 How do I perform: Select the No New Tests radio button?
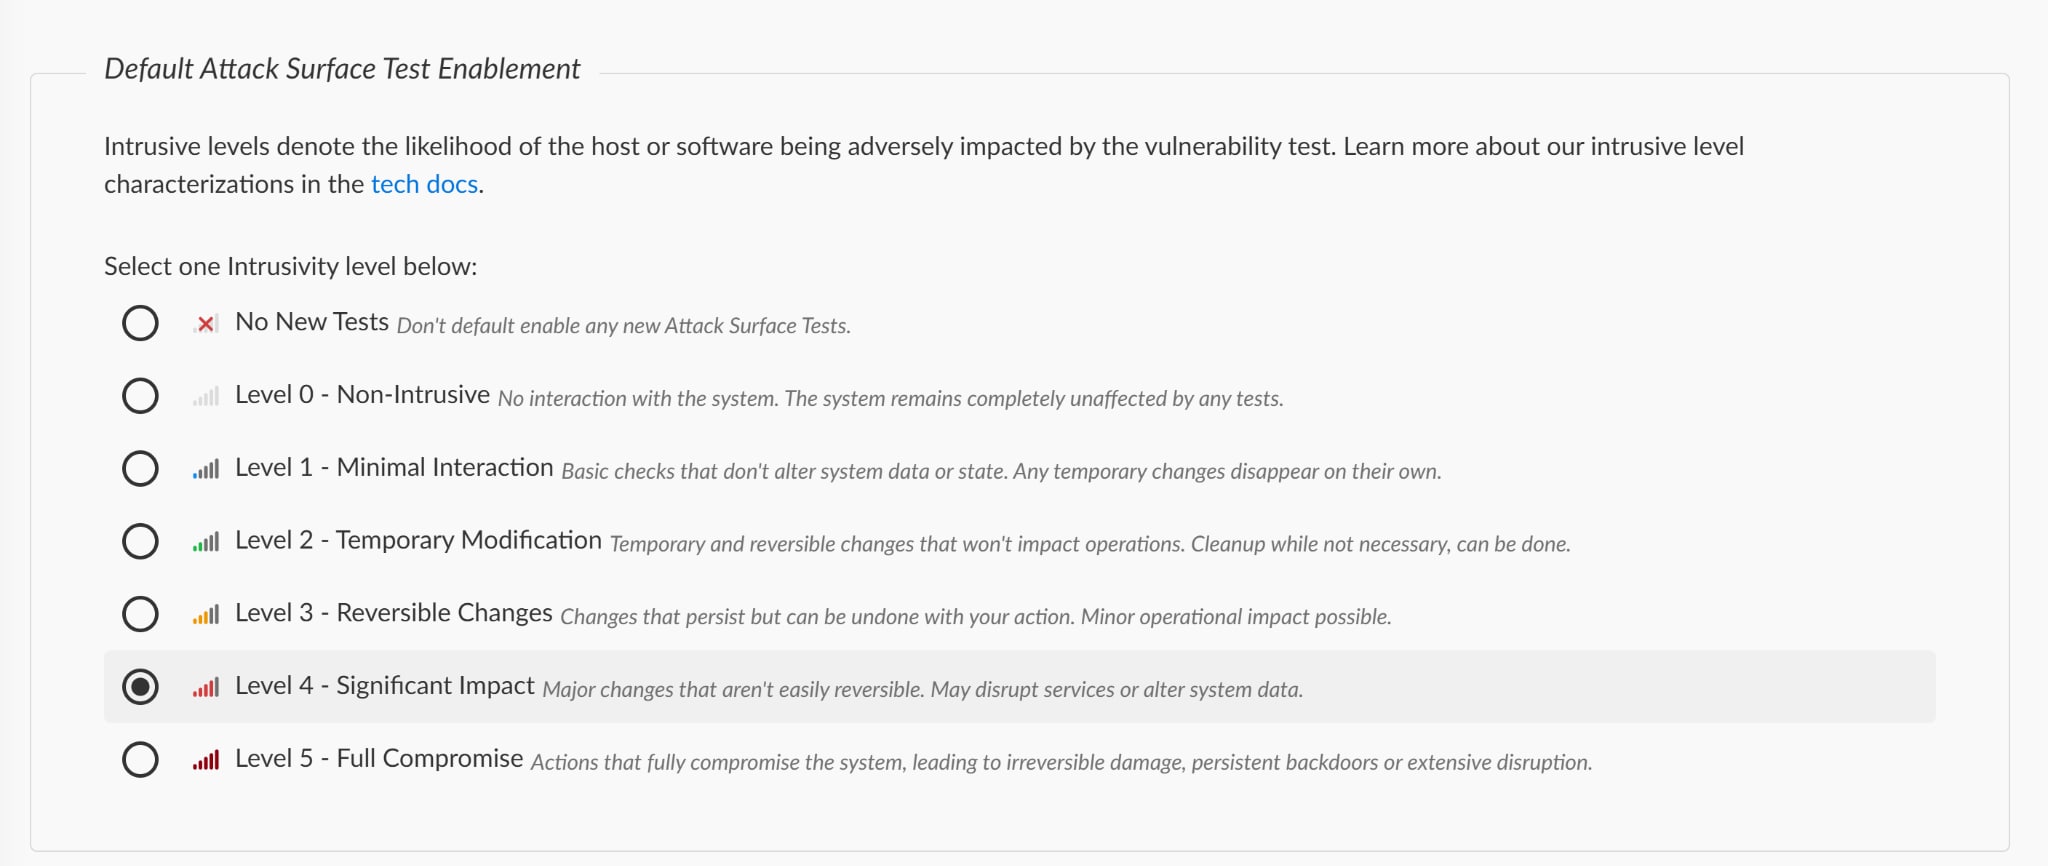140,323
